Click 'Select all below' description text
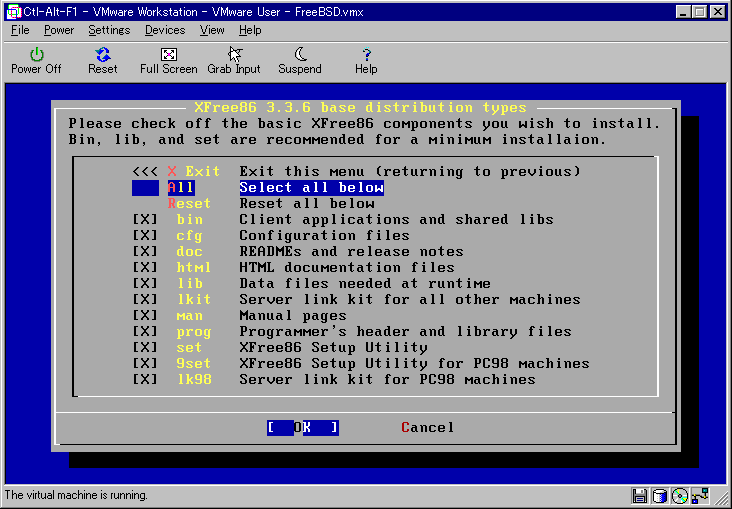Image resolution: width=732 pixels, height=509 pixels. point(311,188)
